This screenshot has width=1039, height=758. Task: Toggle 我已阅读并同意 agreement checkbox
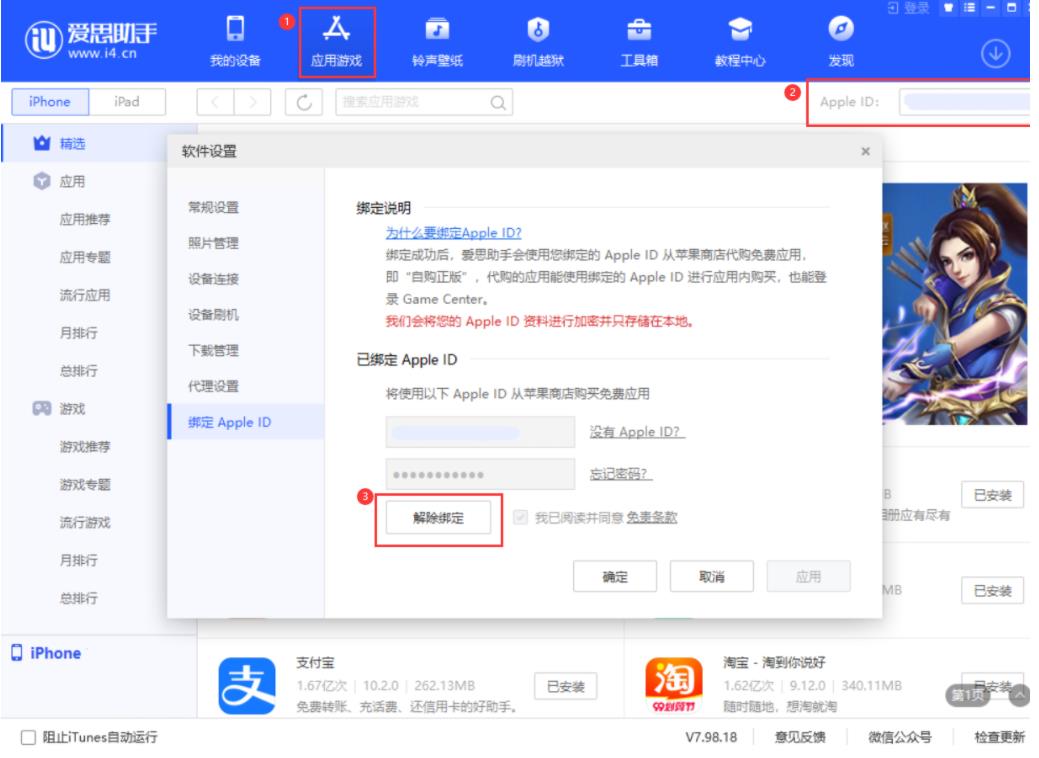coord(519,518)
